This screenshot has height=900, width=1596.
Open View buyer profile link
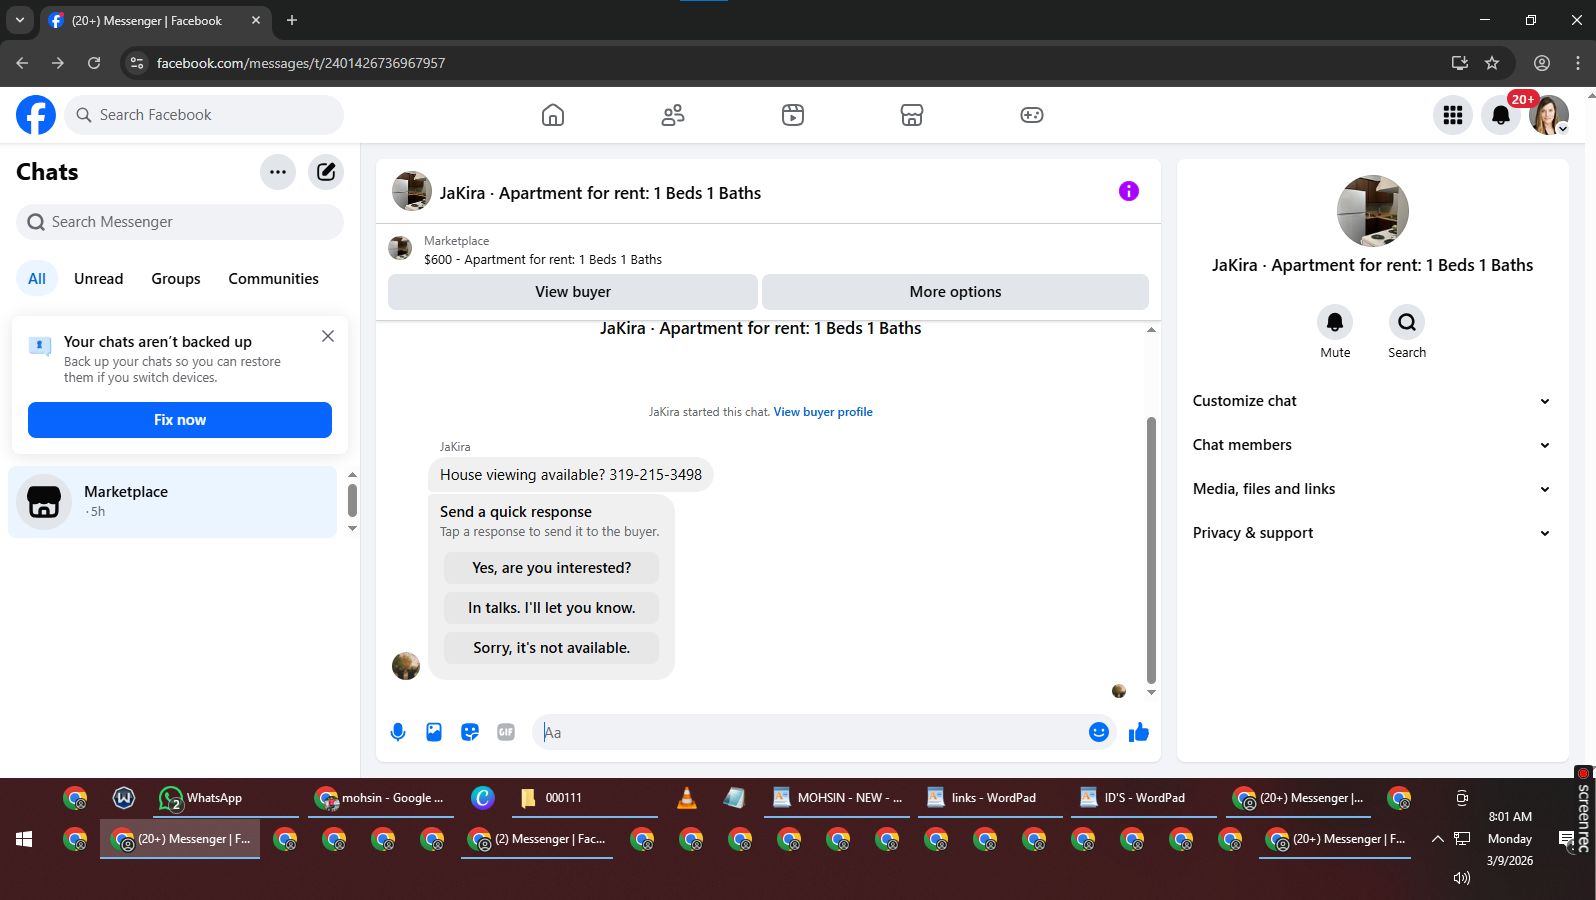823,412
